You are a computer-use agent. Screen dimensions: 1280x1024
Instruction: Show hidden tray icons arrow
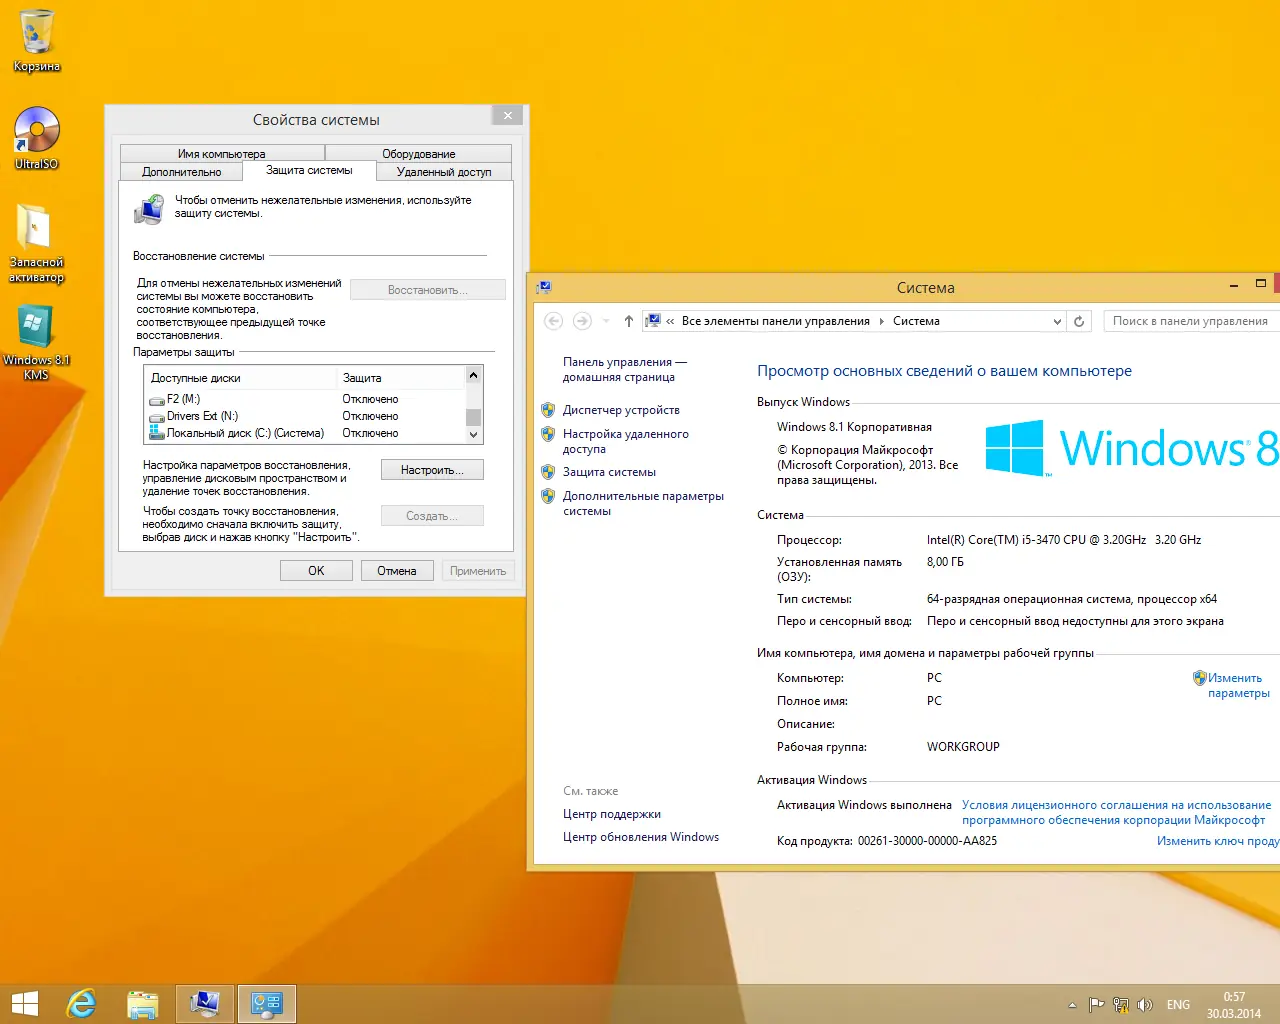(x=1072, y=1005)
